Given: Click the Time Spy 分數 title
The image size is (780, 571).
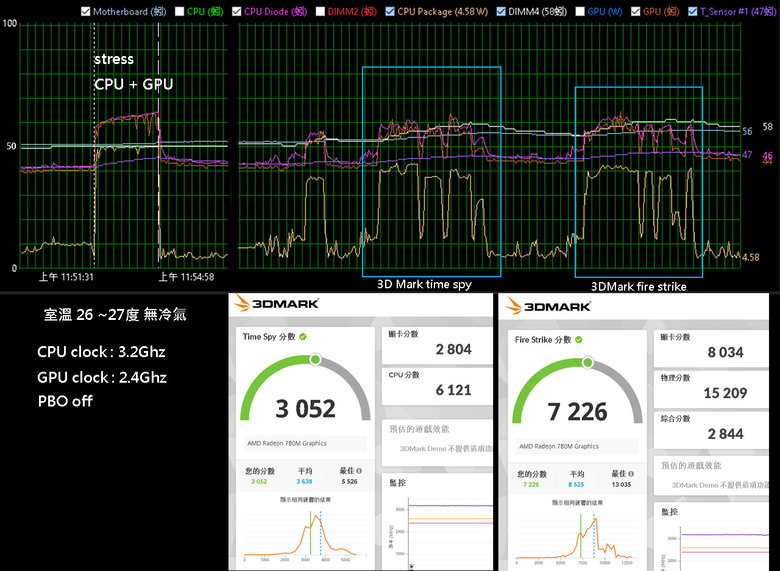Looking at the screenshot, I should pos(269,337).
